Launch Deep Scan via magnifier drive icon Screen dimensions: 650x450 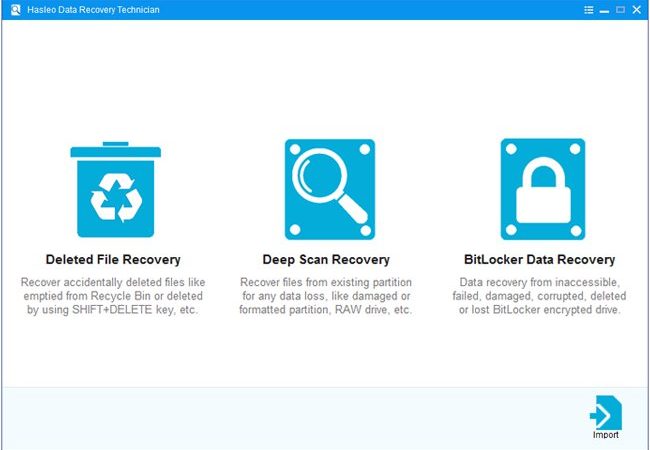(x=330, y=189)
